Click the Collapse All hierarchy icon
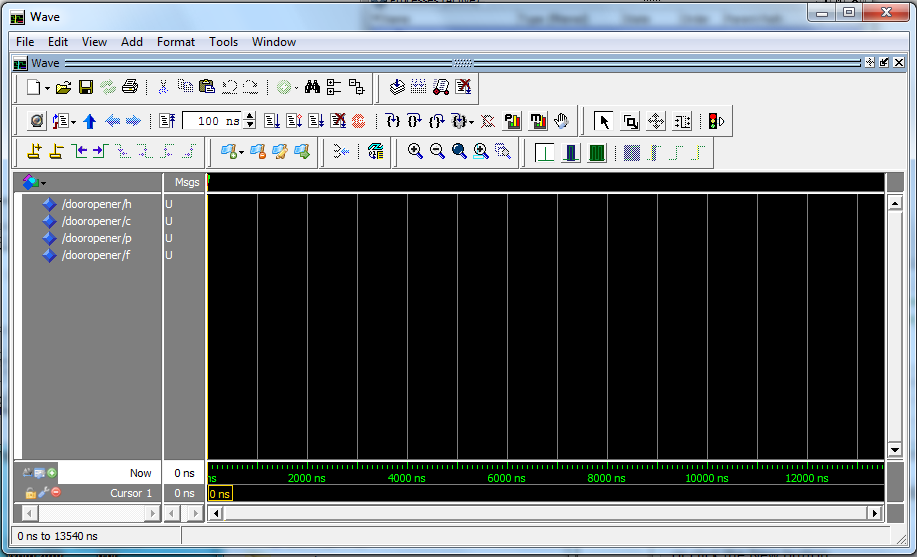 coord(356,87)
